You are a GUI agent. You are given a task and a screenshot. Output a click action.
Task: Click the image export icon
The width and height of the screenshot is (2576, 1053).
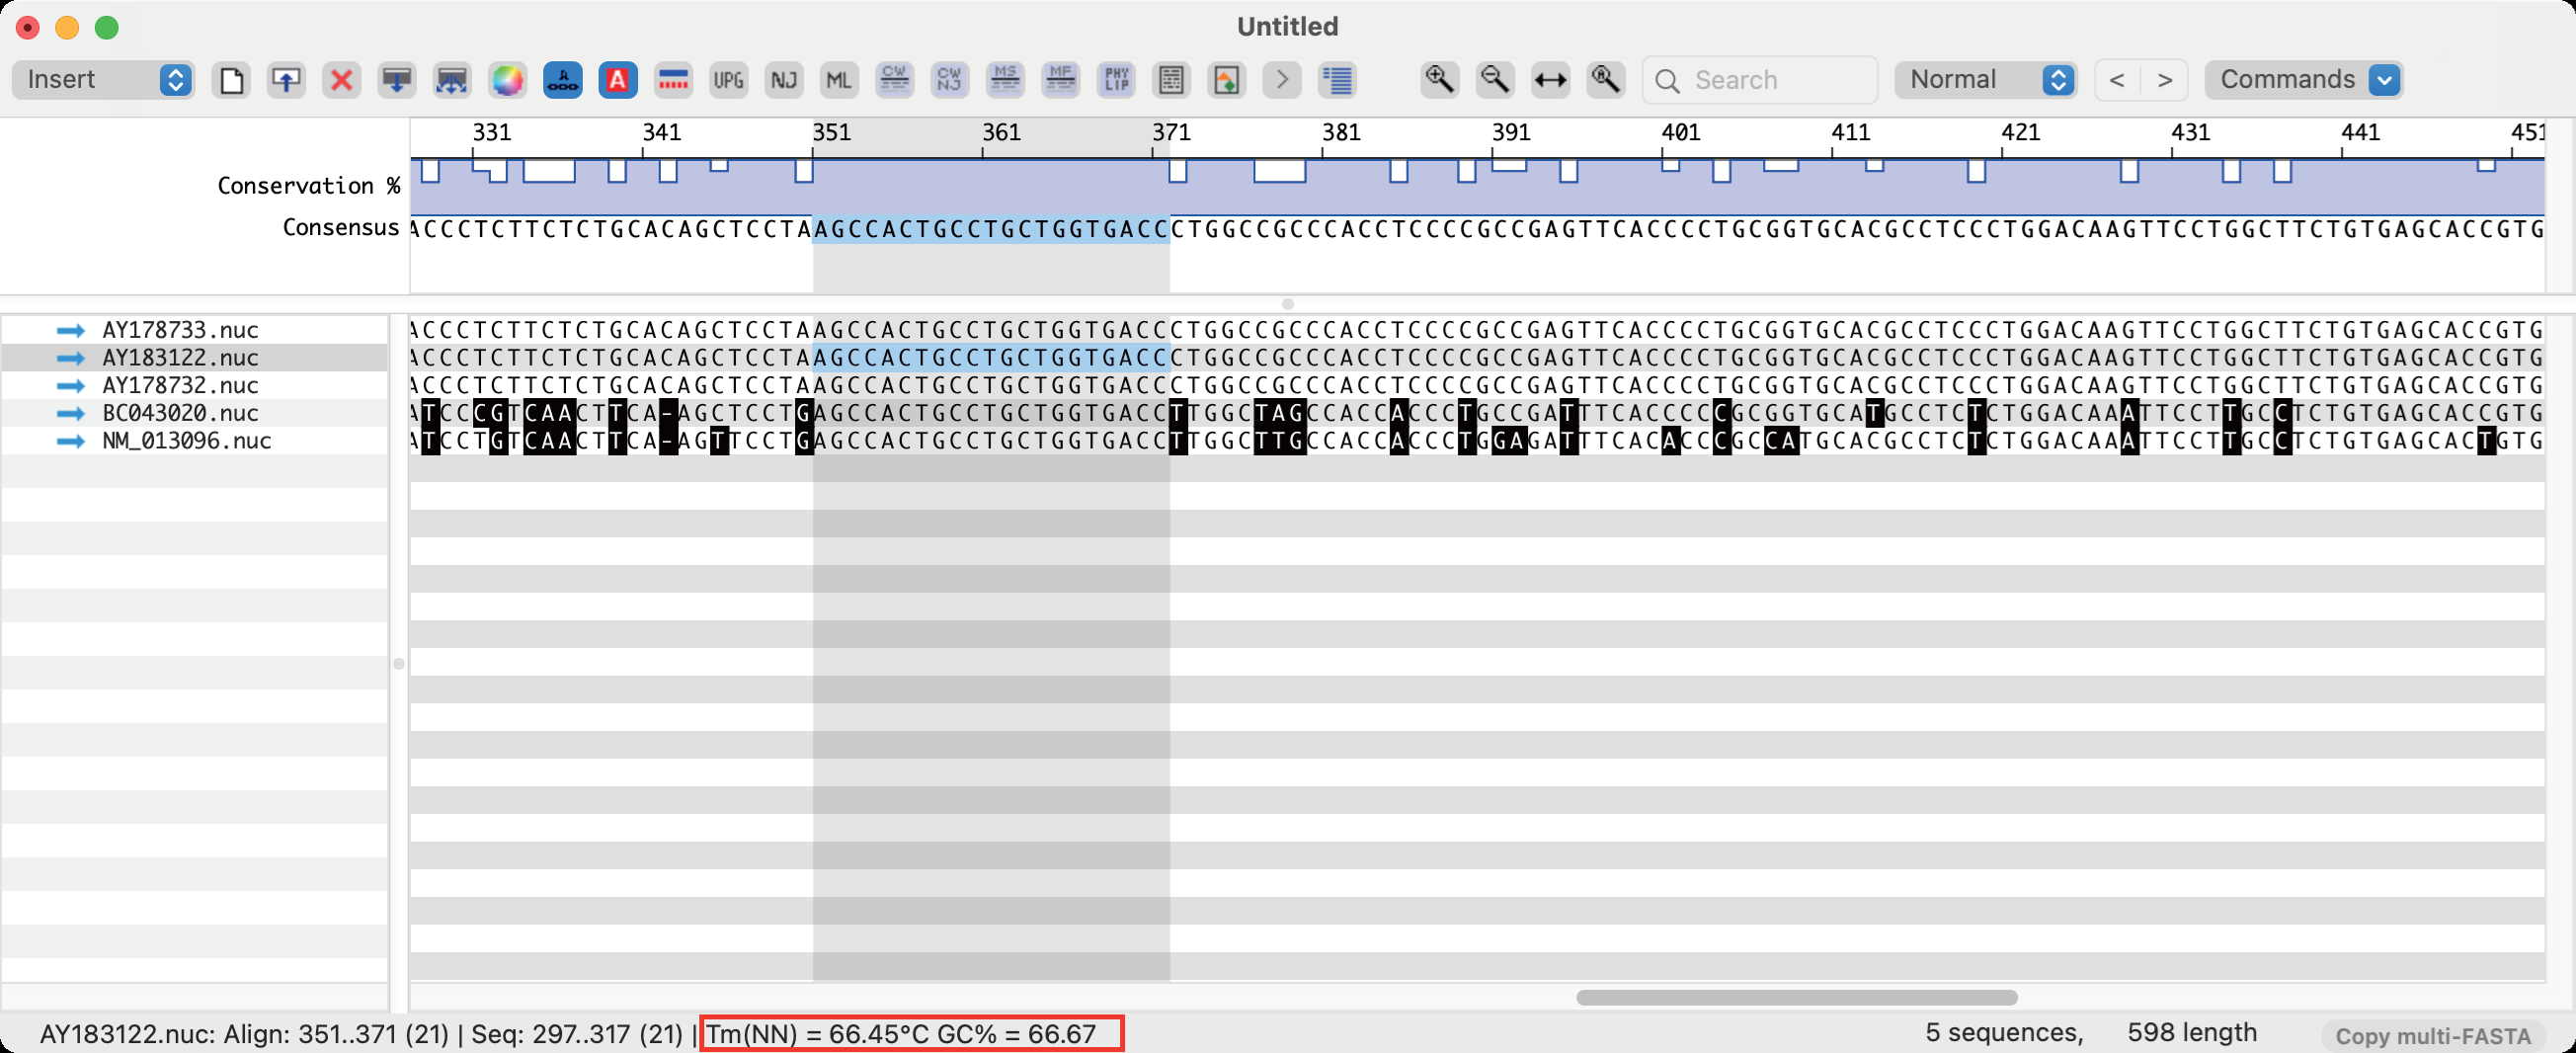[x=1227, y=80]
